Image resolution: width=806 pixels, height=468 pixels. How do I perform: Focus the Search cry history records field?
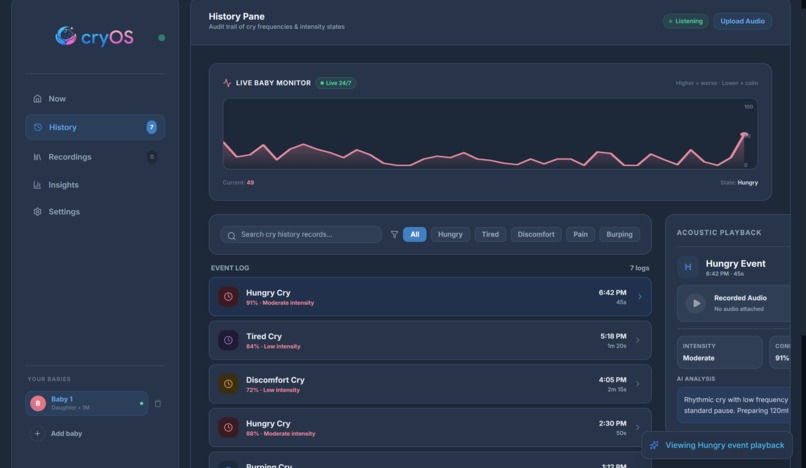[301, 235]
